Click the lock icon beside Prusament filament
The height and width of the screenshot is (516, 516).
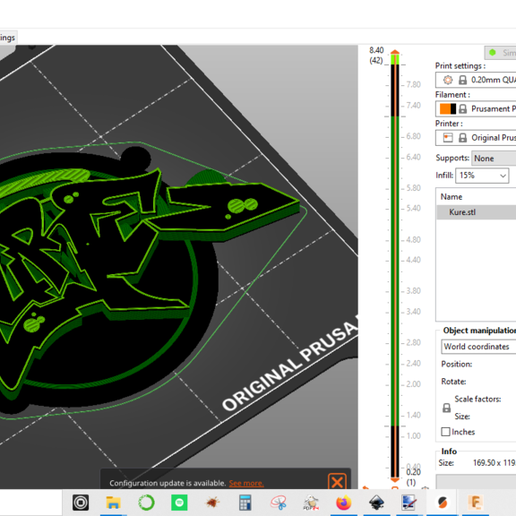click(462, 109)
